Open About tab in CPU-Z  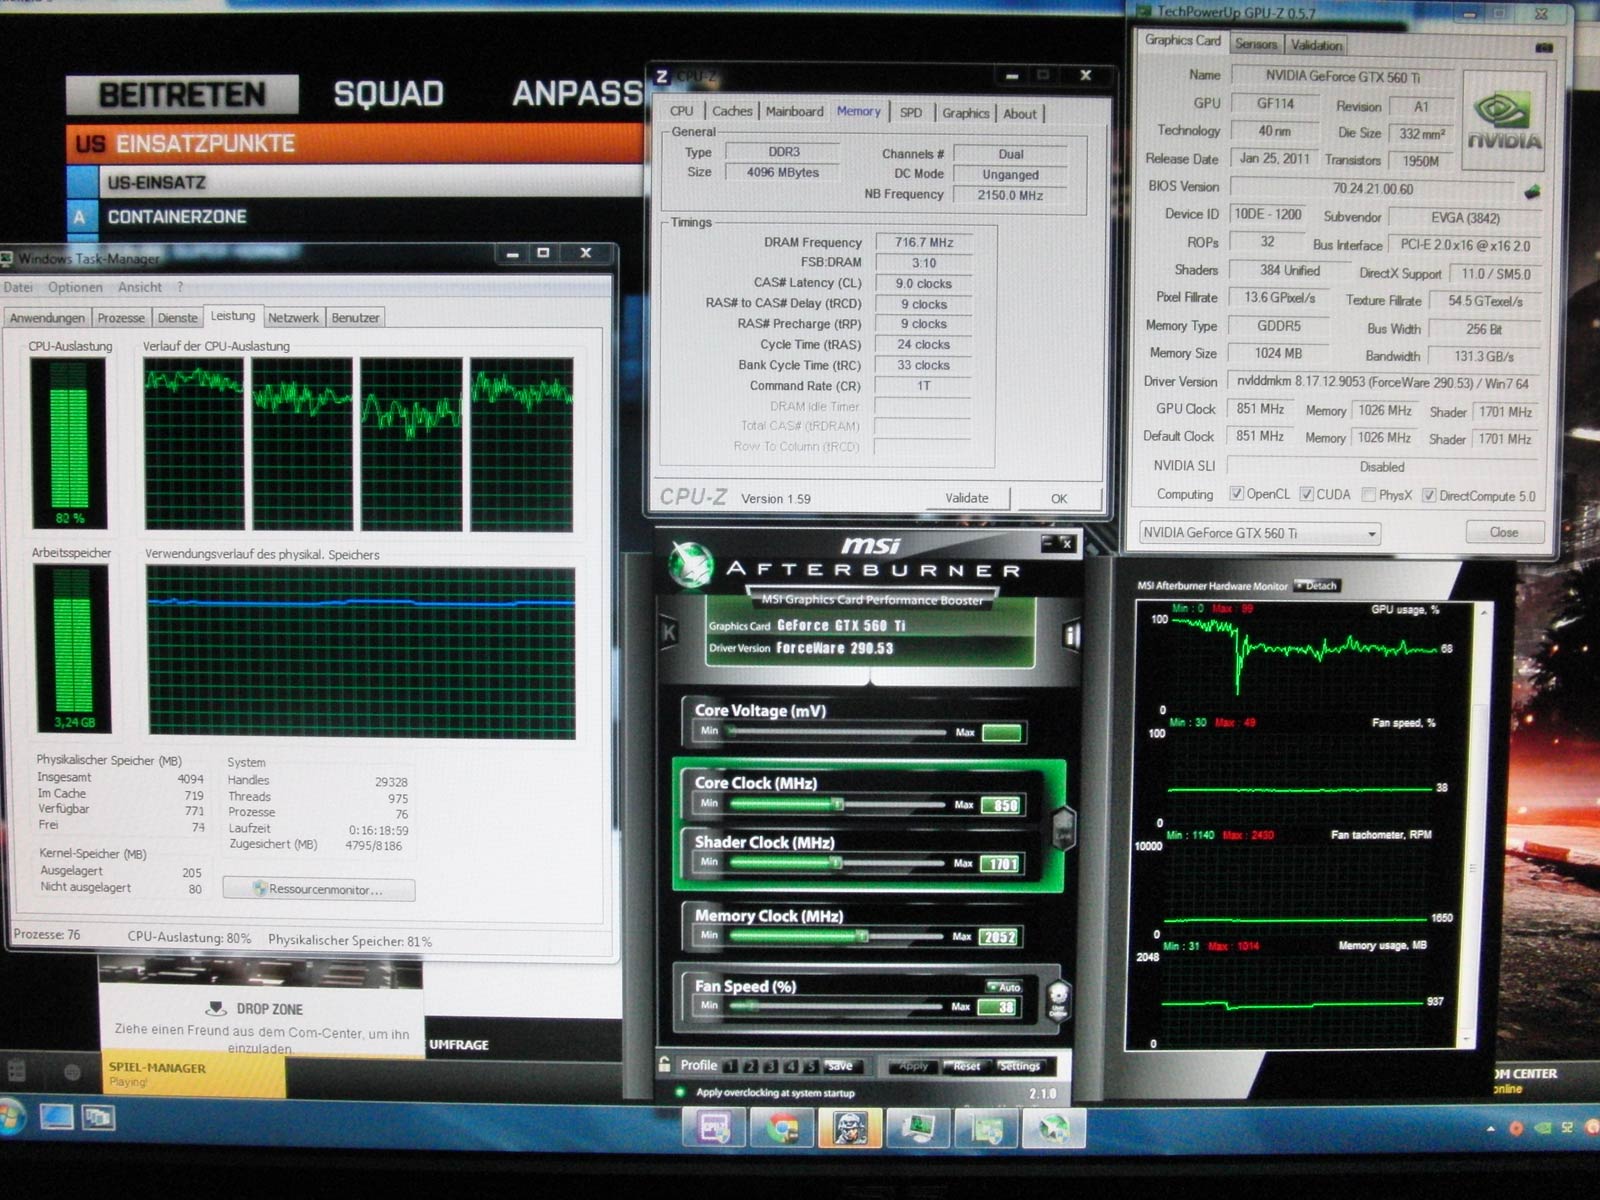1020,114
